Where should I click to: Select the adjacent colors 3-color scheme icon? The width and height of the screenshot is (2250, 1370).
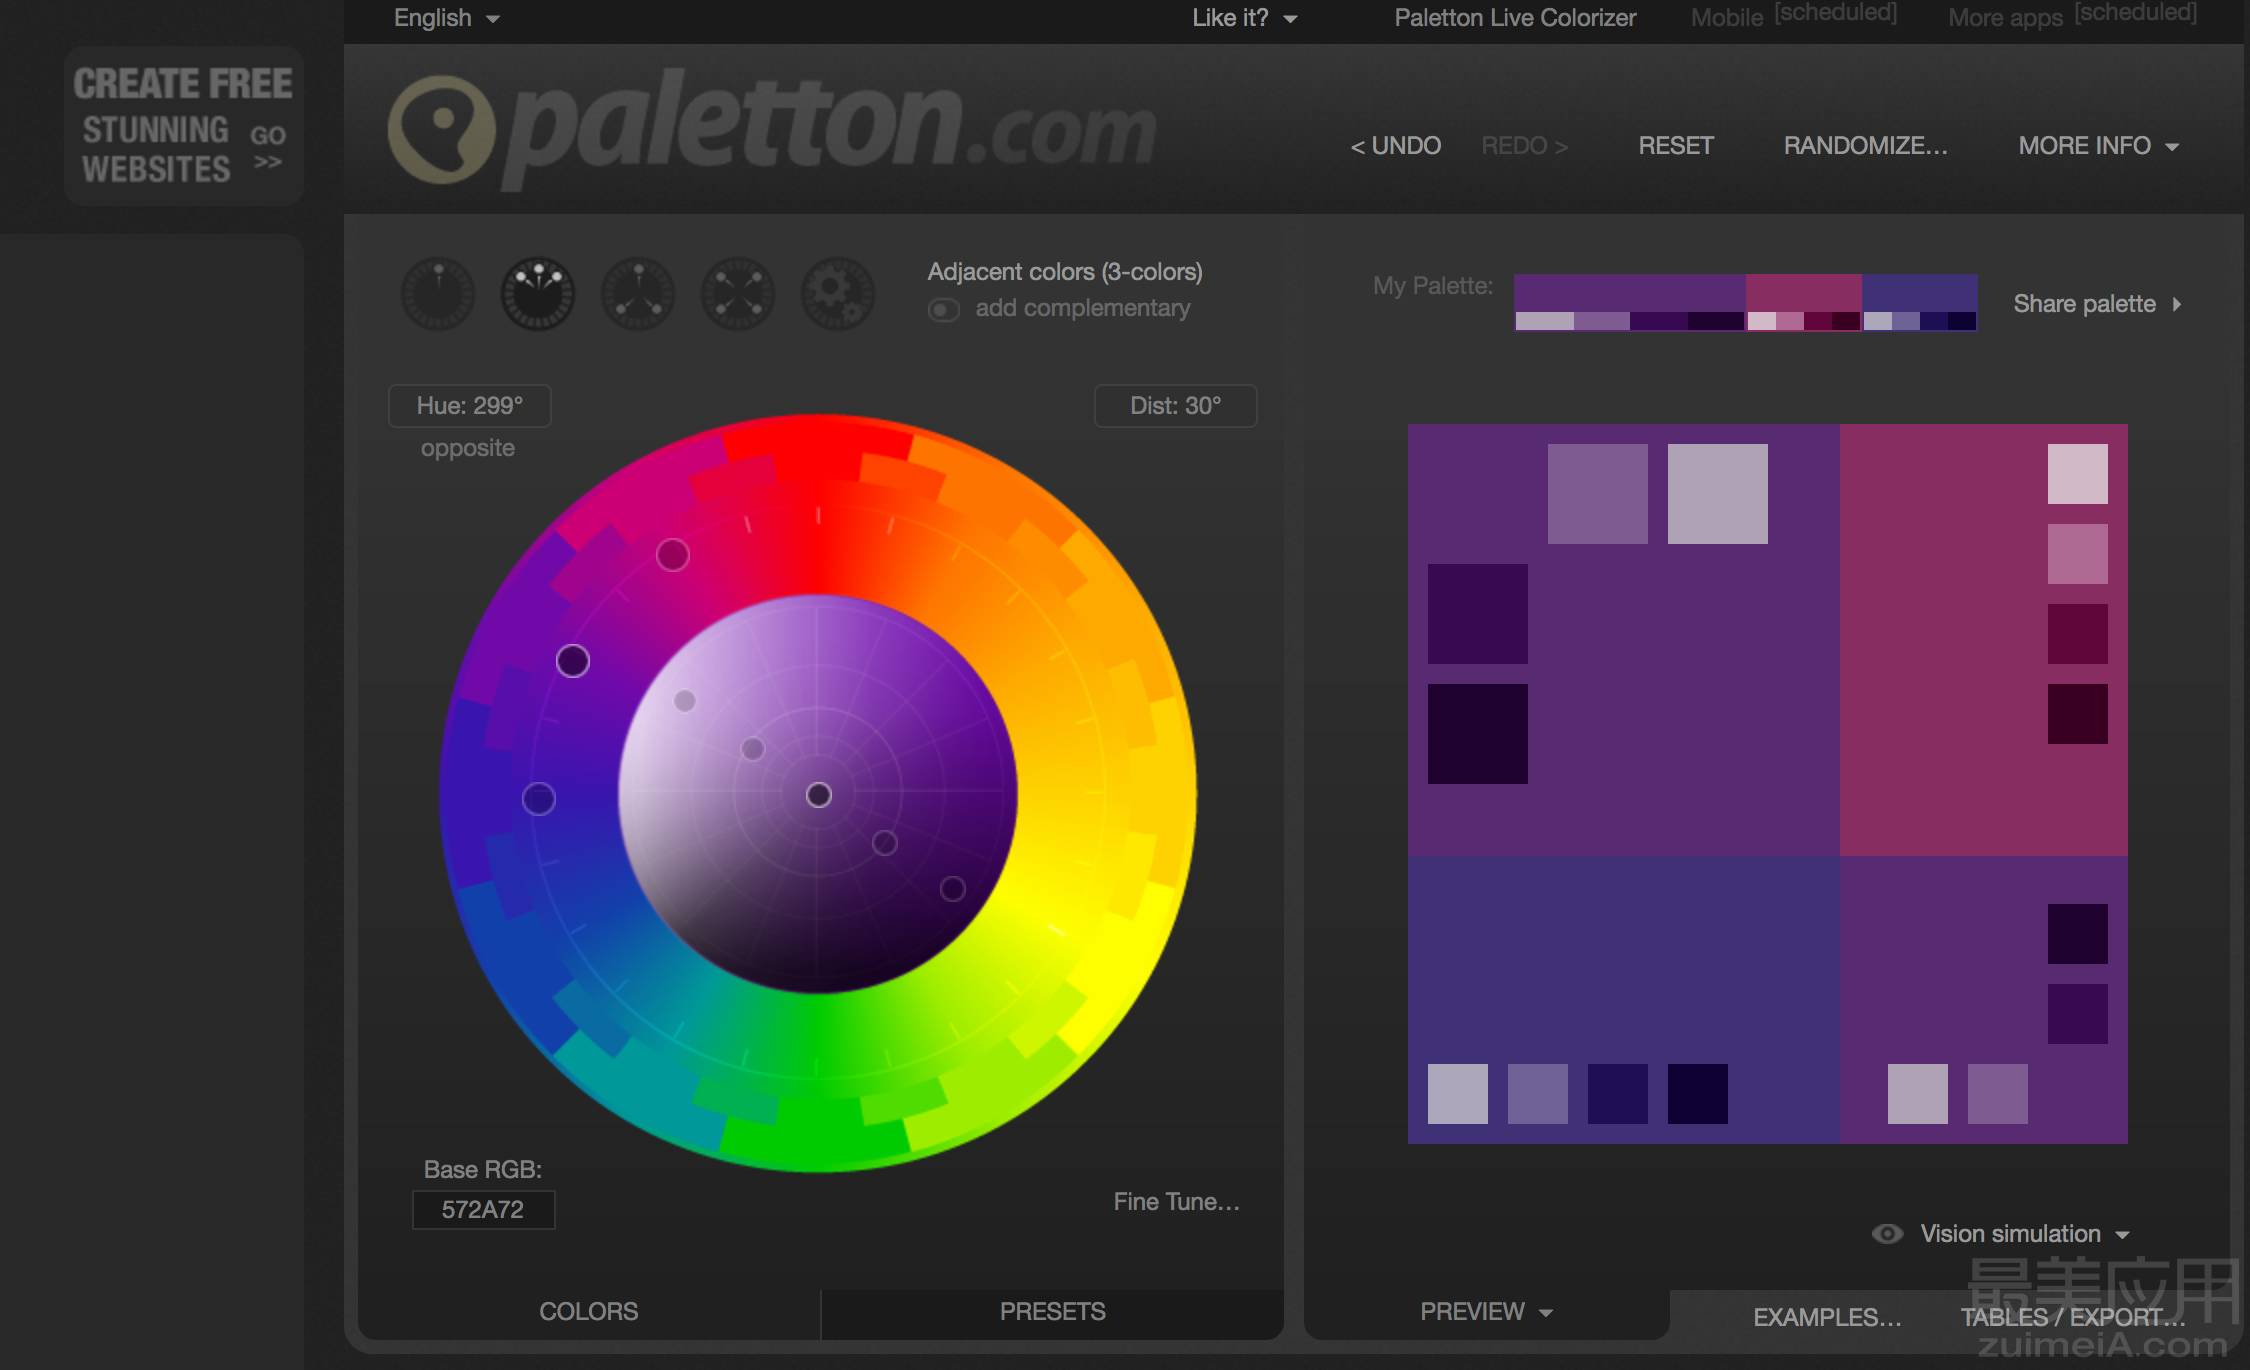[538, 294]
